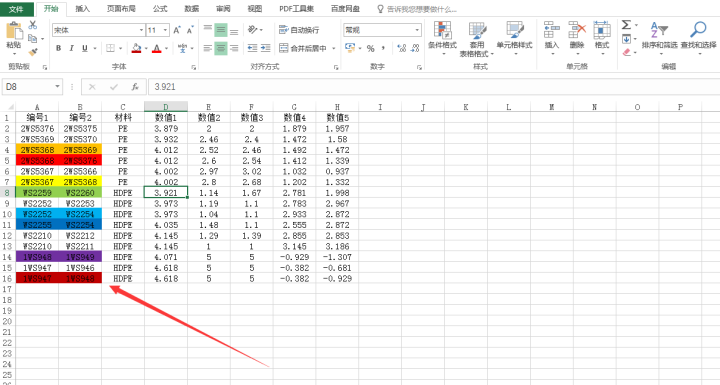This screenshot has width=720, height=385.
Task: Click the Clear eraser icon
Action: [626, 53]
